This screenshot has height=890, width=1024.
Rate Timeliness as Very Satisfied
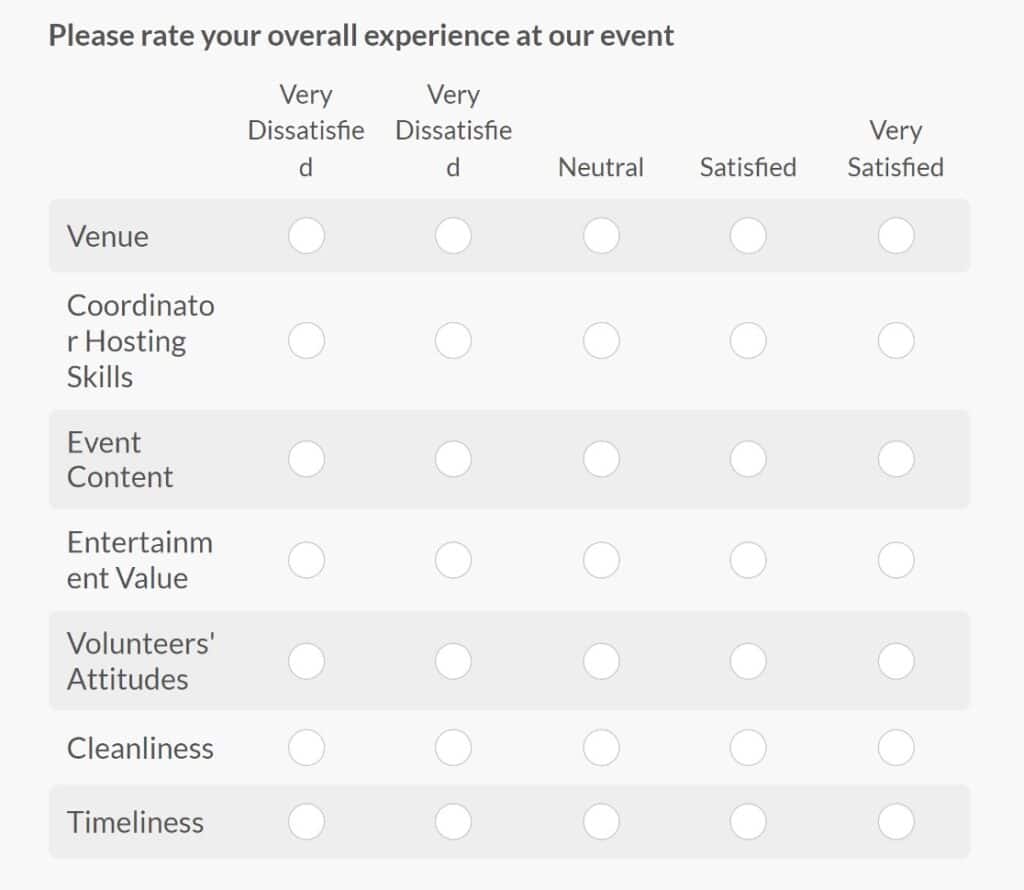point(895,821)
